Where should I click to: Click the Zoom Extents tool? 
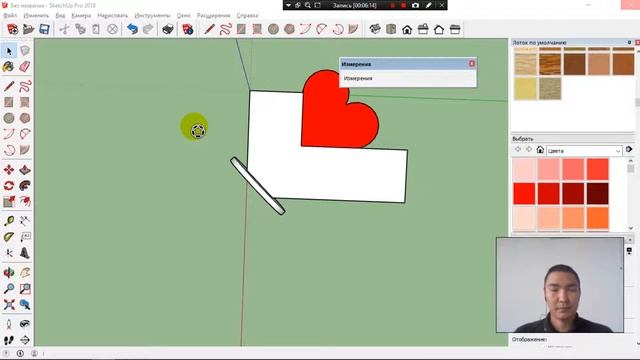9,304
